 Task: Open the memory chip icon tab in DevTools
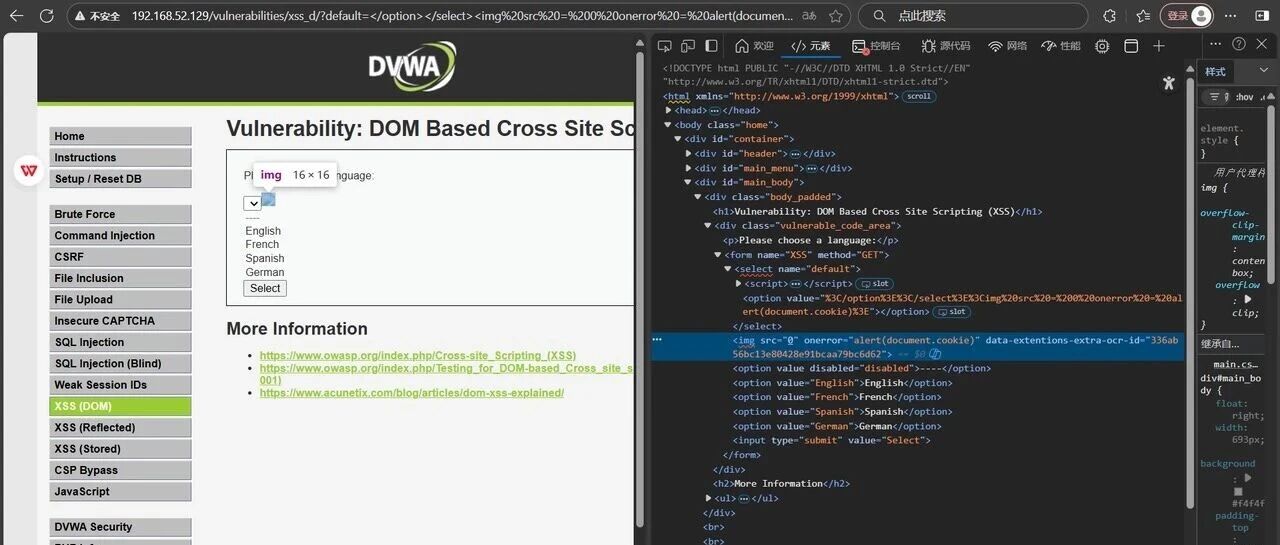[x=1102, y=46]
